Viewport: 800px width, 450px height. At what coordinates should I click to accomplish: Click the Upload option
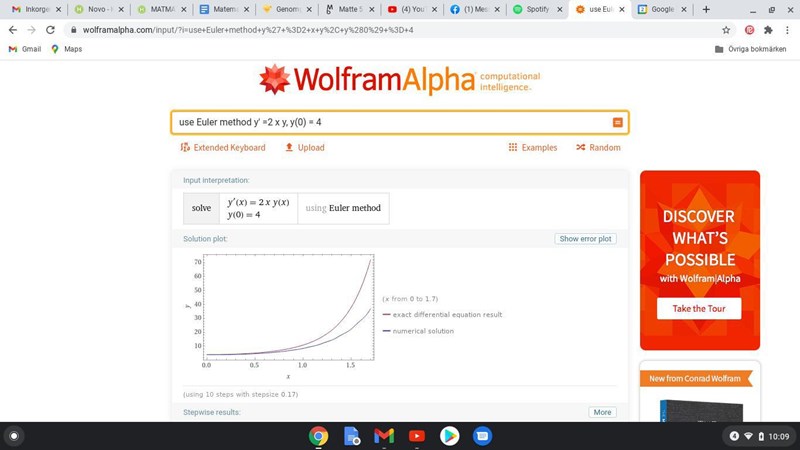(x=305, y=148)
